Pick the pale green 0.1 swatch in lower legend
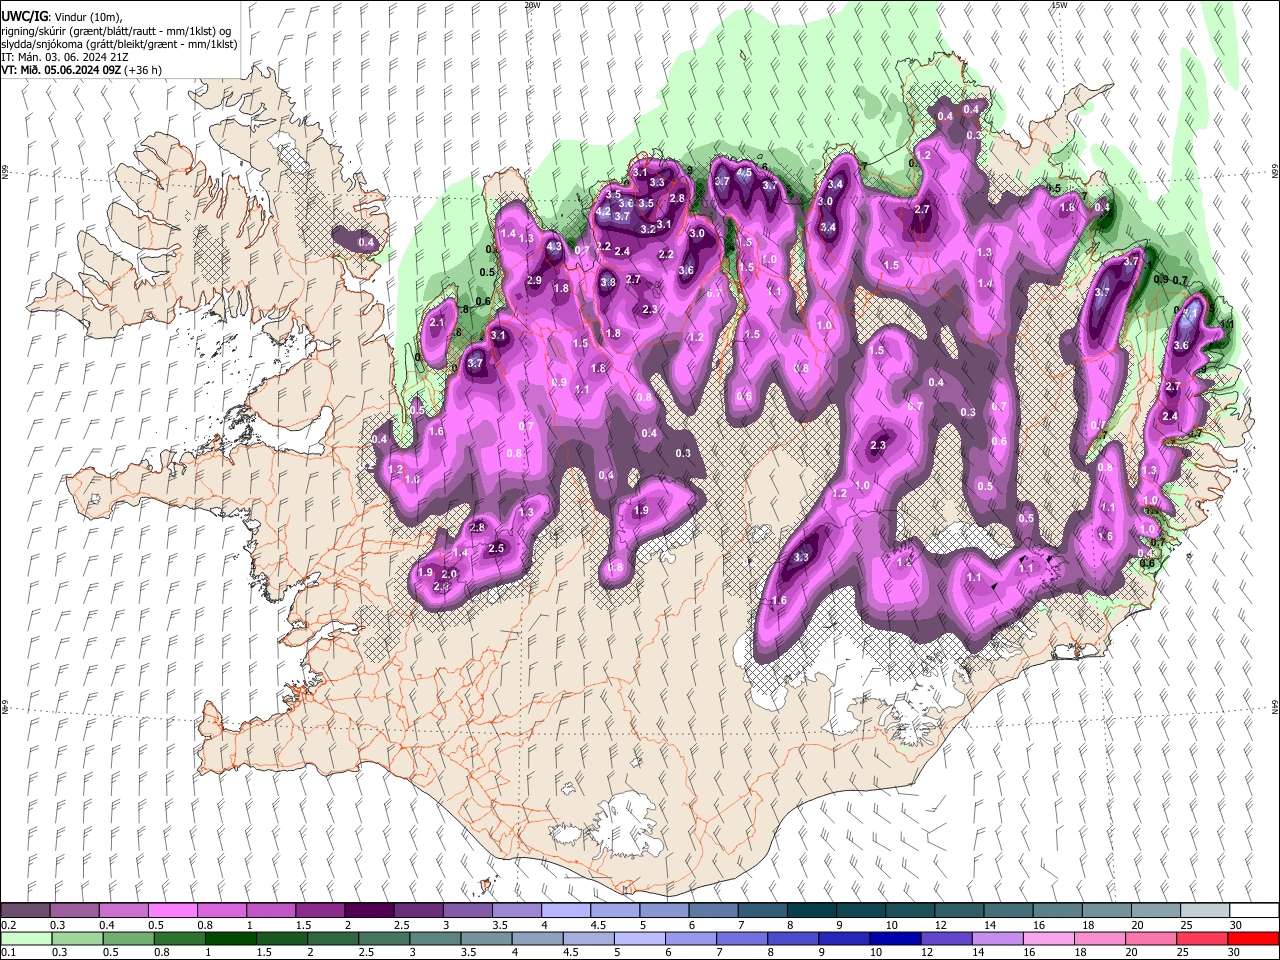The height and width of the screenshot is (960, 1280). coord(25,939)
